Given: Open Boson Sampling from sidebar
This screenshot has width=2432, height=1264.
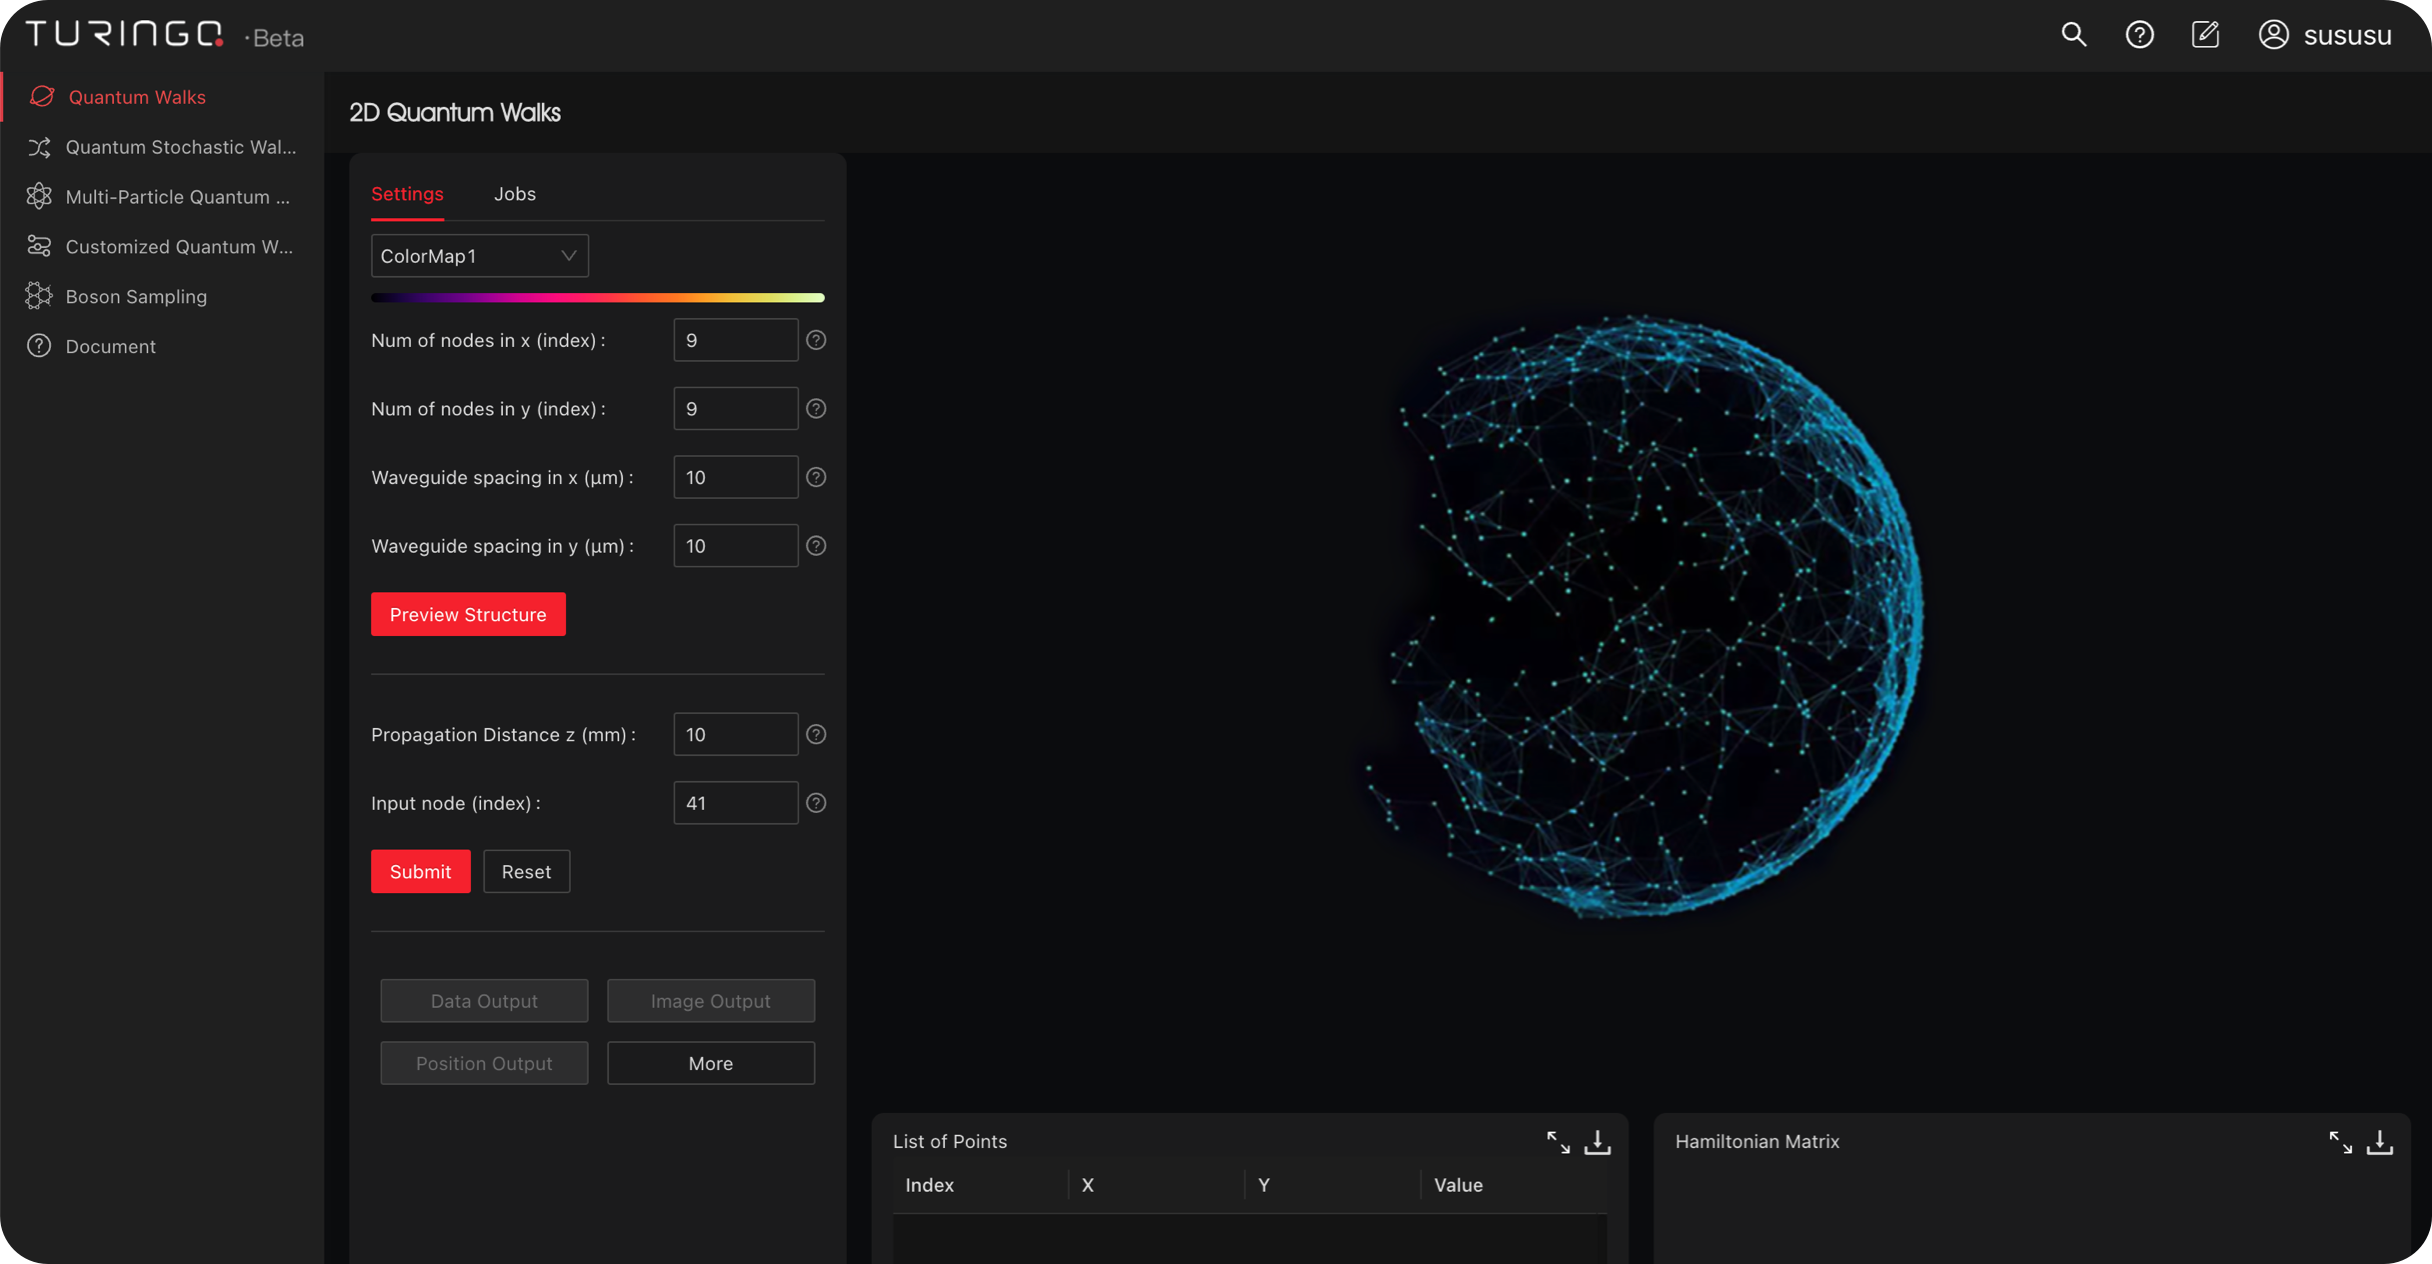Looking at the screenshot, I should (136, 297).
